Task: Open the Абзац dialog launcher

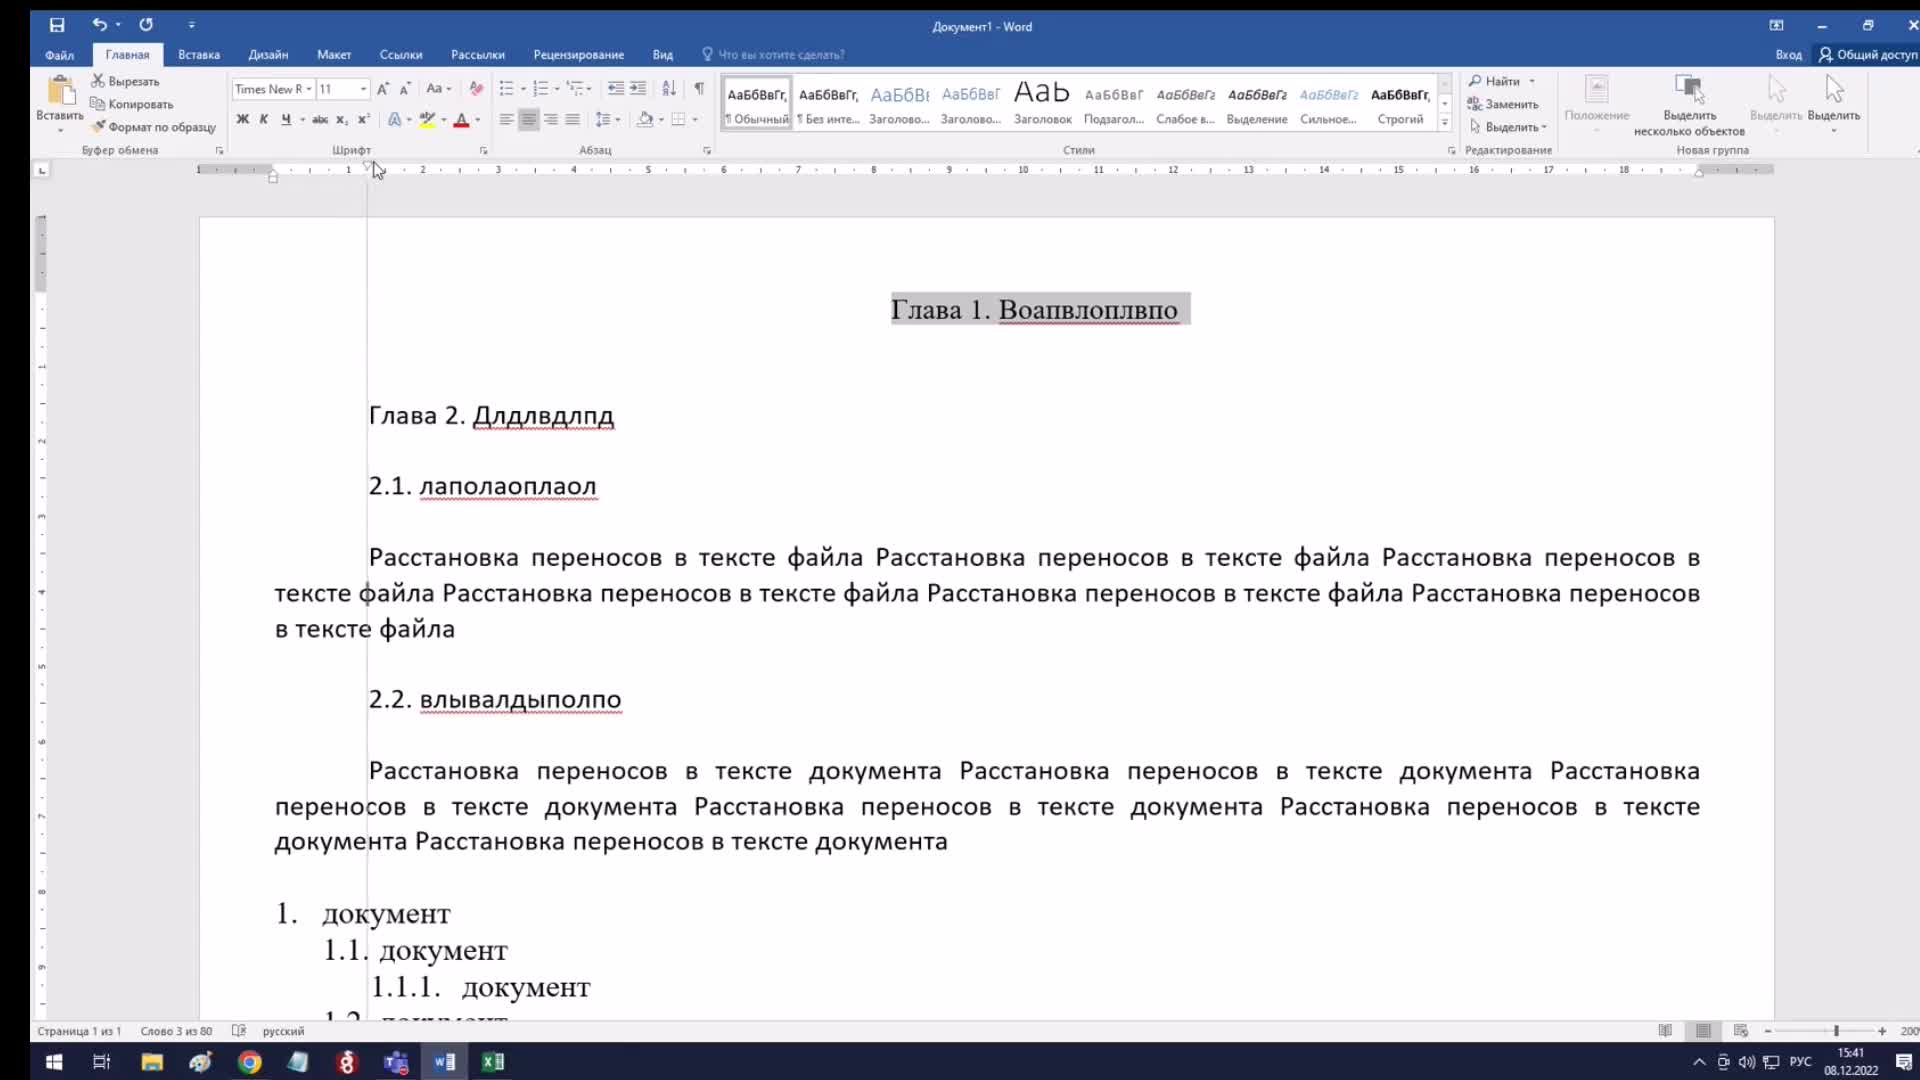Action: [x=707, y=151]
